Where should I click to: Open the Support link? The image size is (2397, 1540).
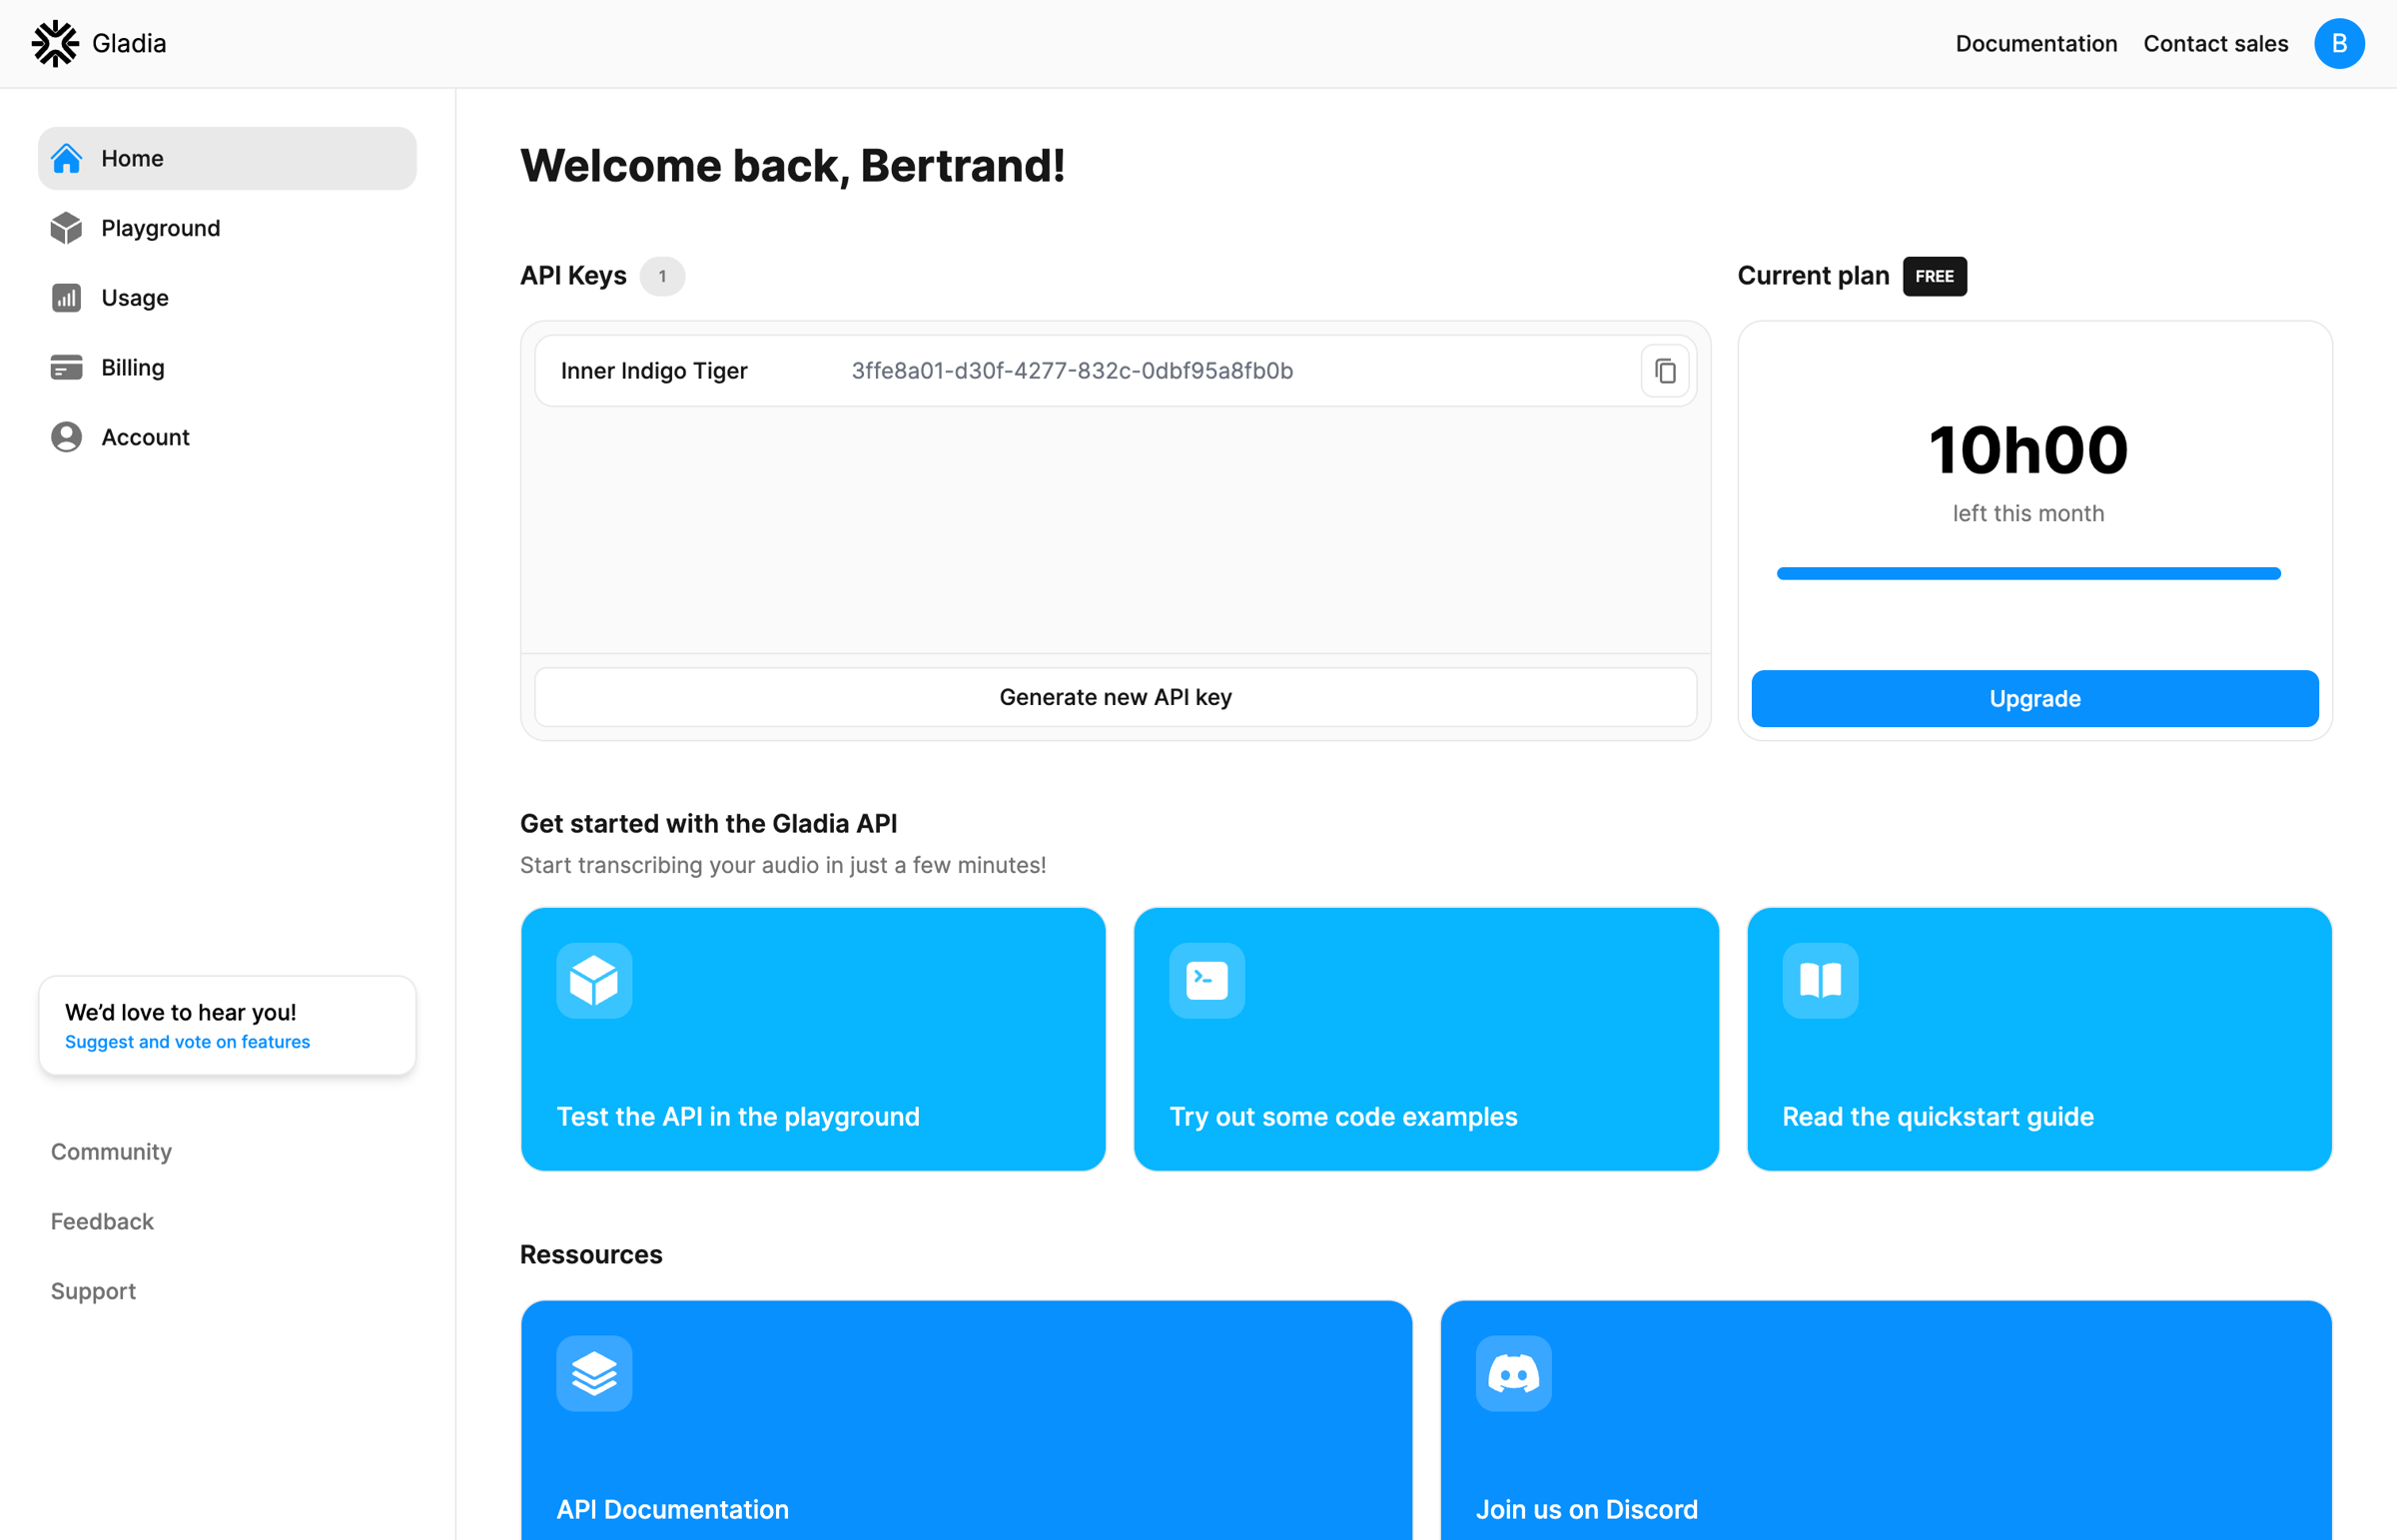(93, 1291)
